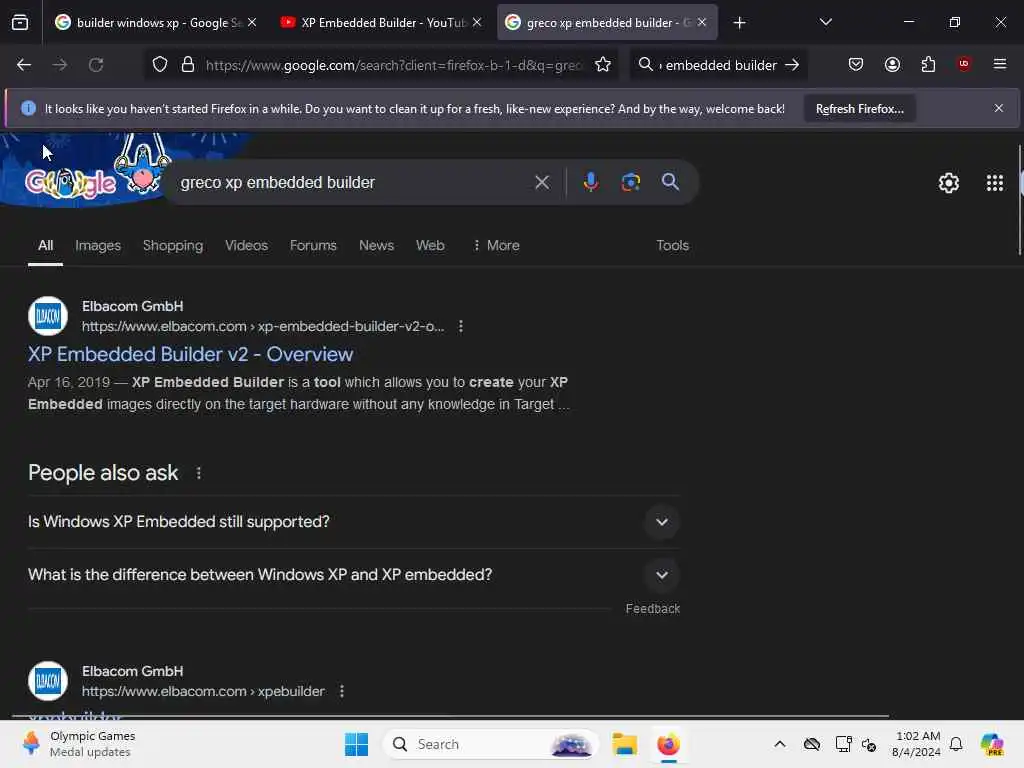This screenshot has height=768, width=1024.
Task: Open the Pocket save icon
Action: pos(856,64)
